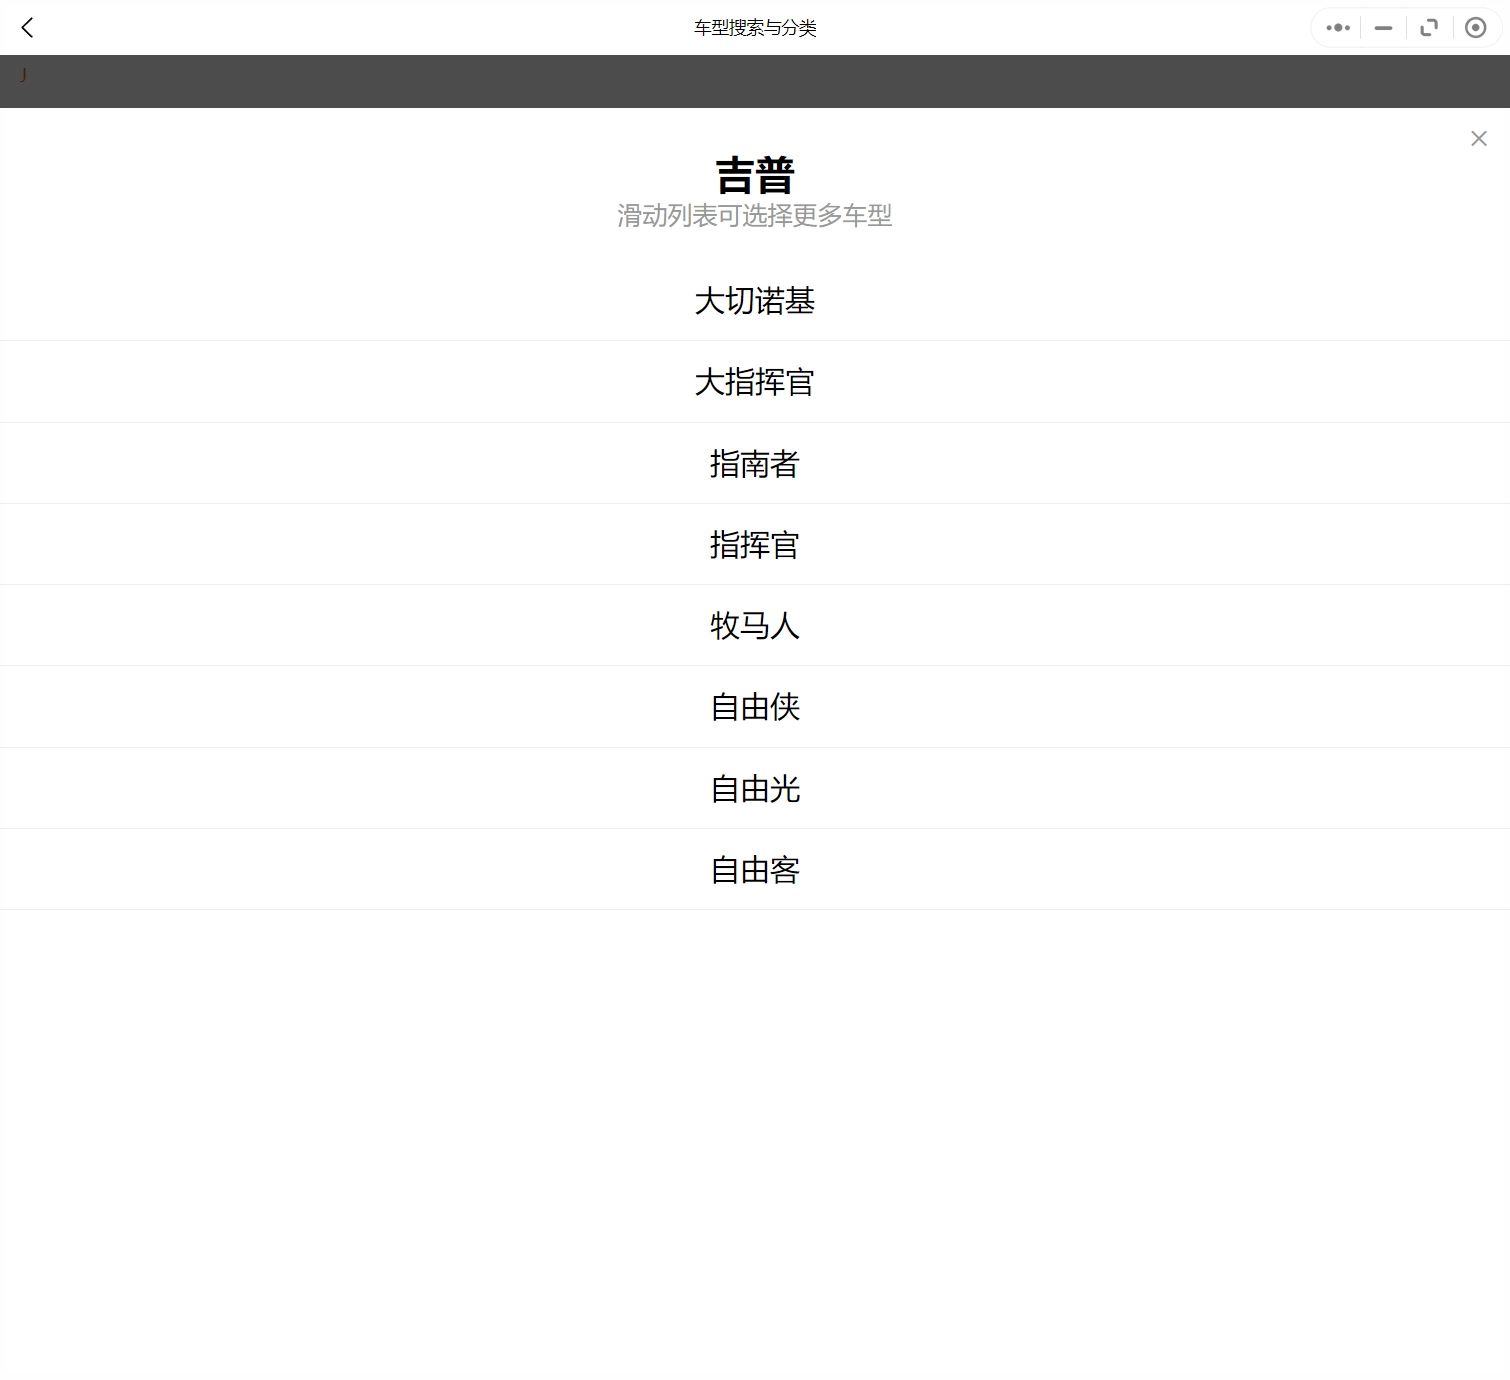Toggle the expand window icon
Screen dimensions: 1510x1380
[x=1429, y=28]
